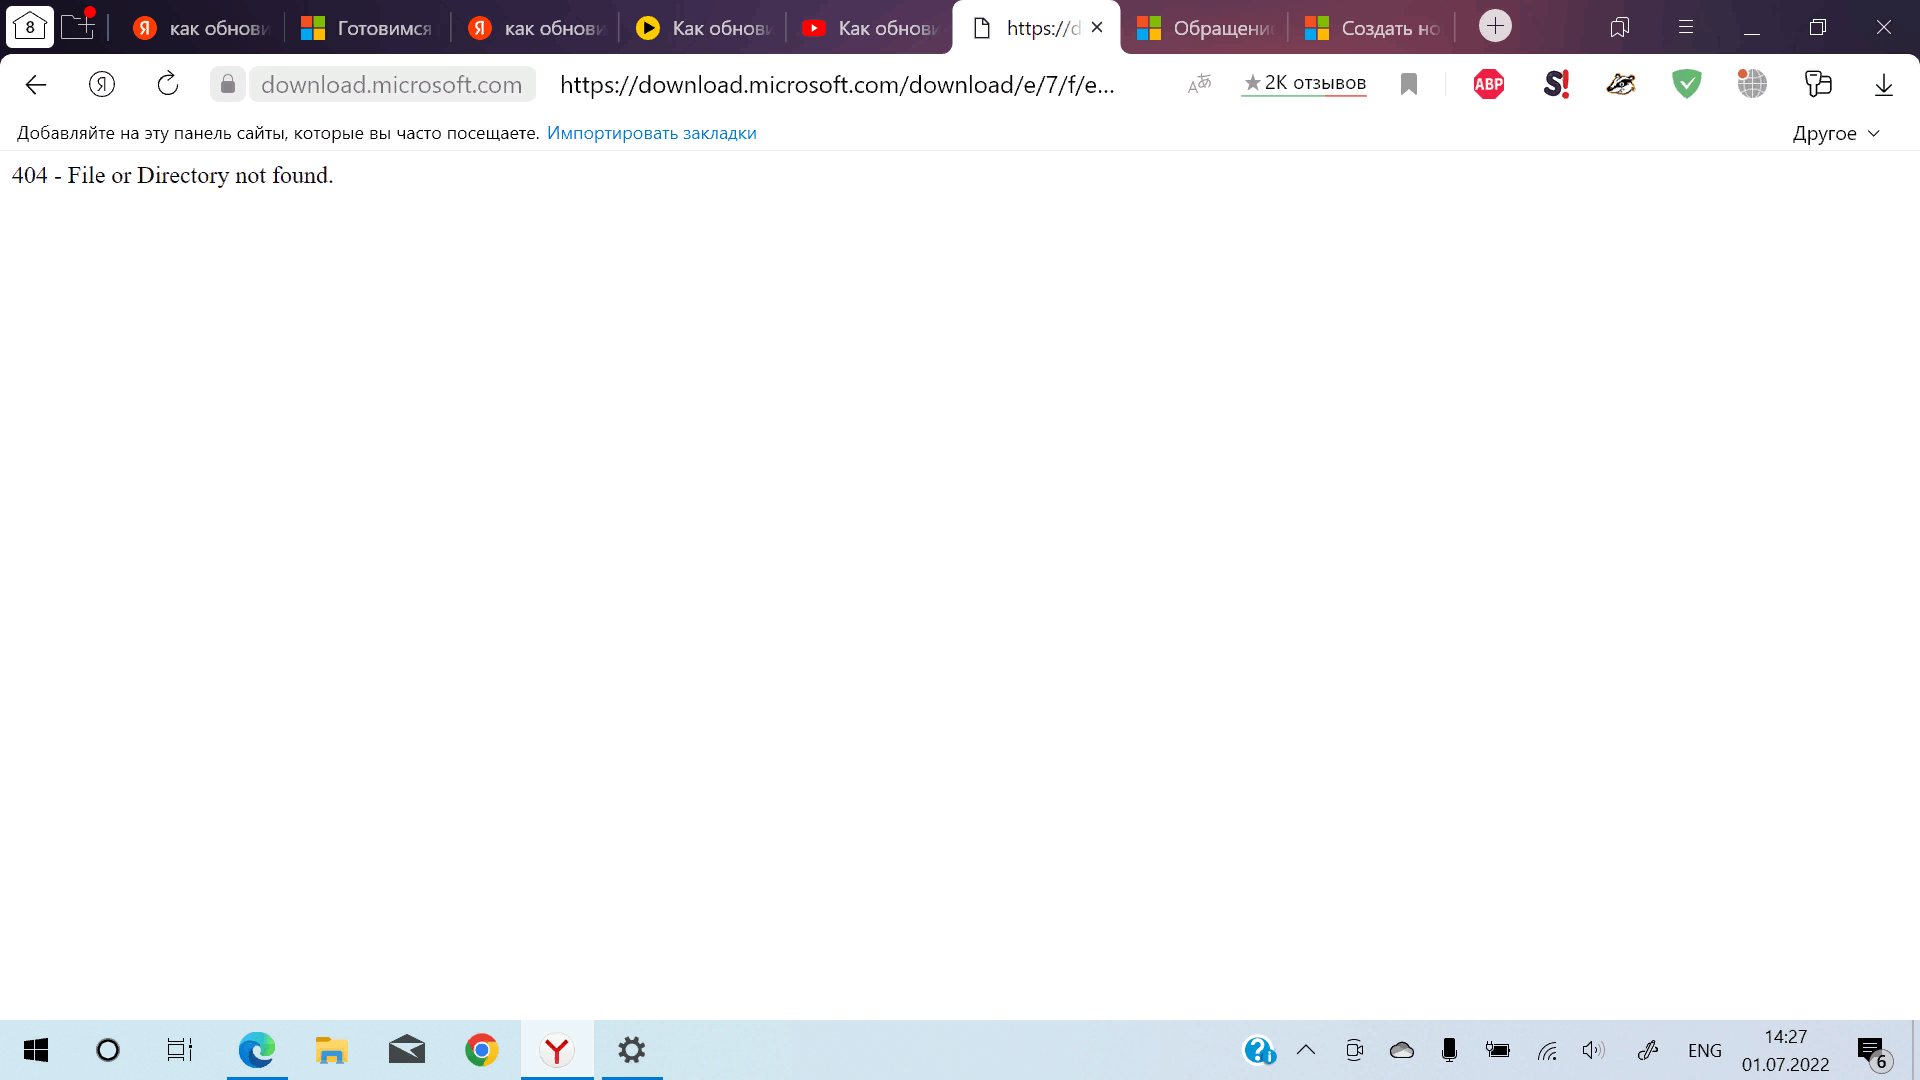The height and width of the screenshot is (1080, 1920).
Task: Click the bird-shaped extension icon
Action: click(x=1621, y=84)
